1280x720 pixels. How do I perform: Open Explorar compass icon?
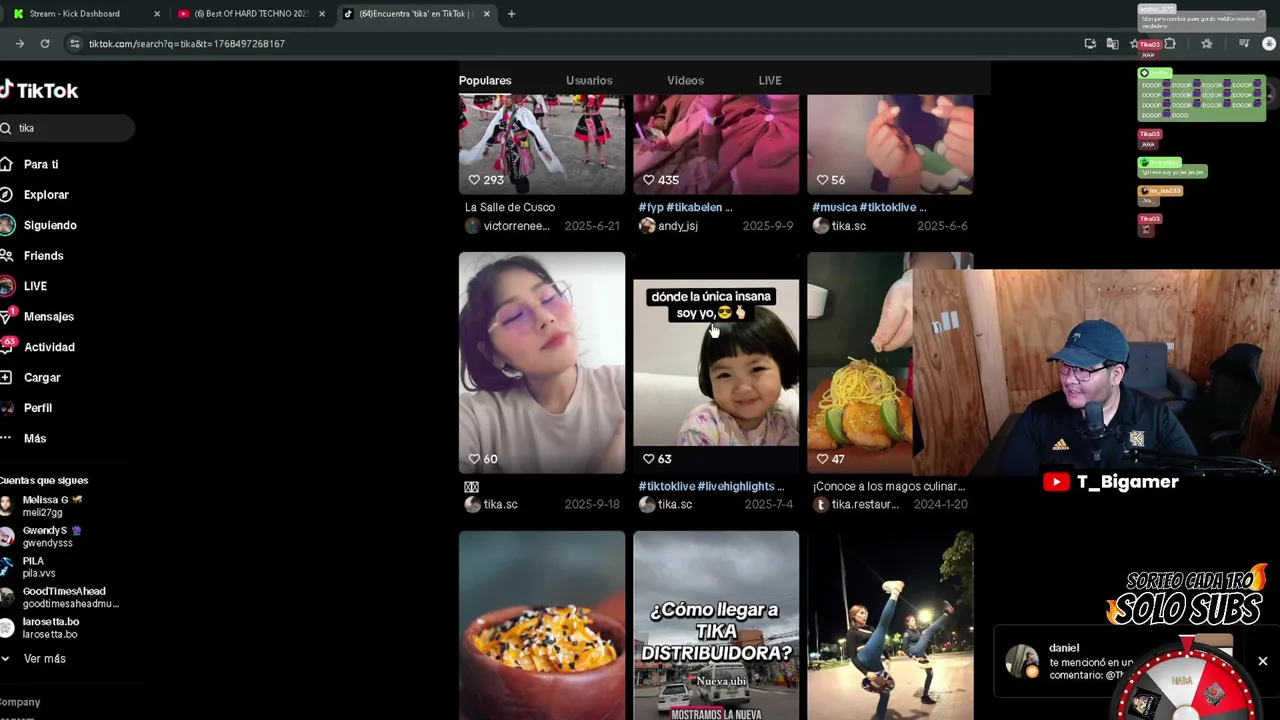pyautogui.click(x=6, y=195)
